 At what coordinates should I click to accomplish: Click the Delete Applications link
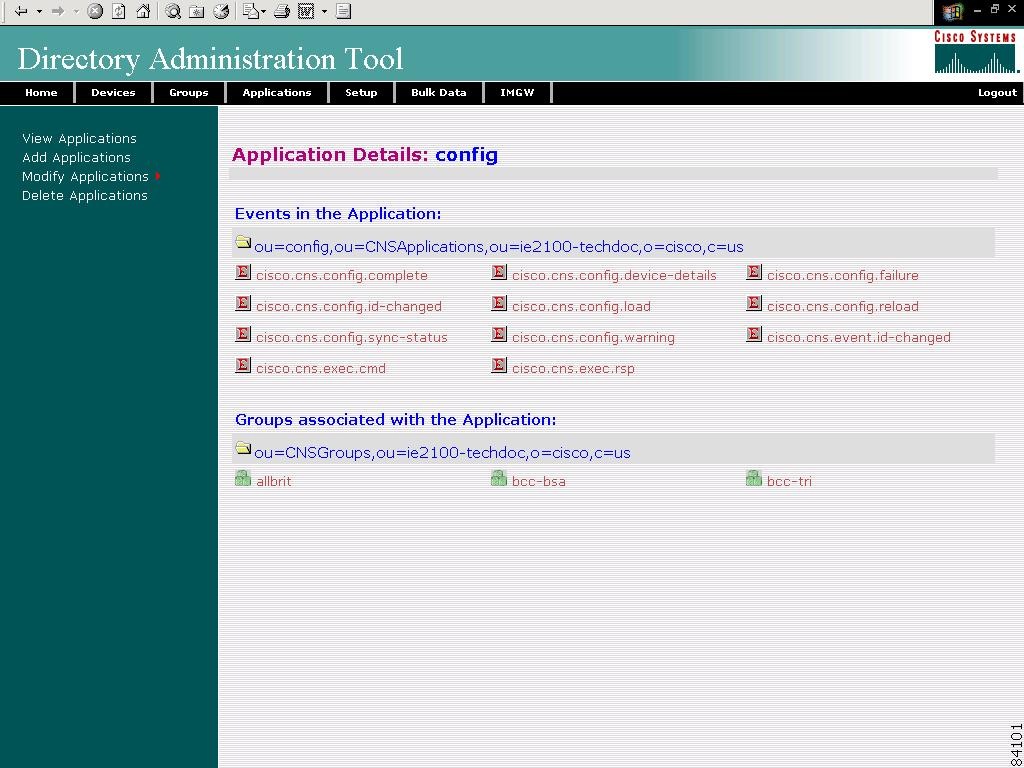[84, 195]
